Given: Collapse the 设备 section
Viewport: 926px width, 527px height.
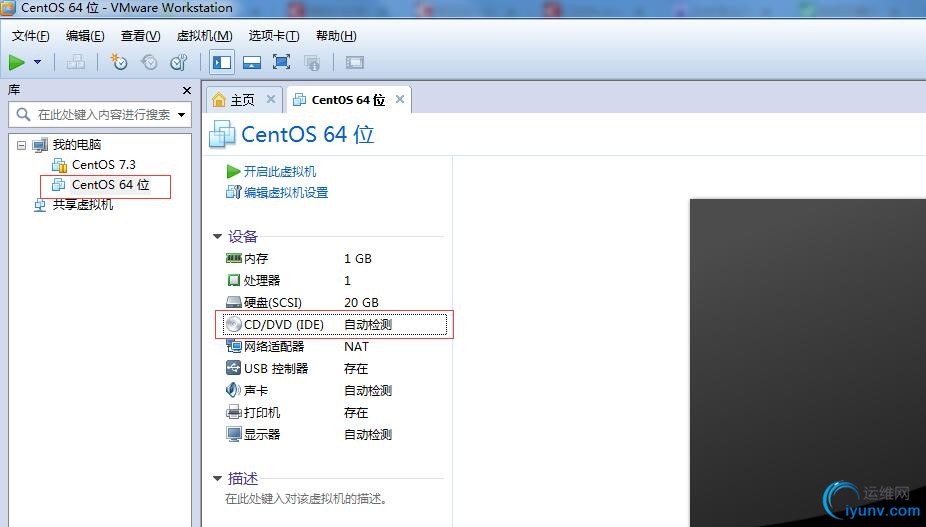Looking at the screenshot, I should click(217, 237).
